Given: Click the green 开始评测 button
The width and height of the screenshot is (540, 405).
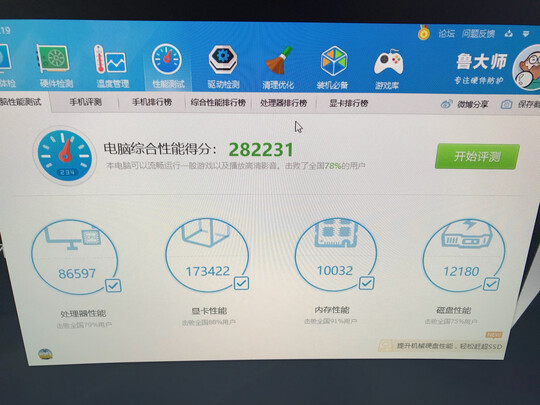Looking at the screenshot, I should click(477, 157).
